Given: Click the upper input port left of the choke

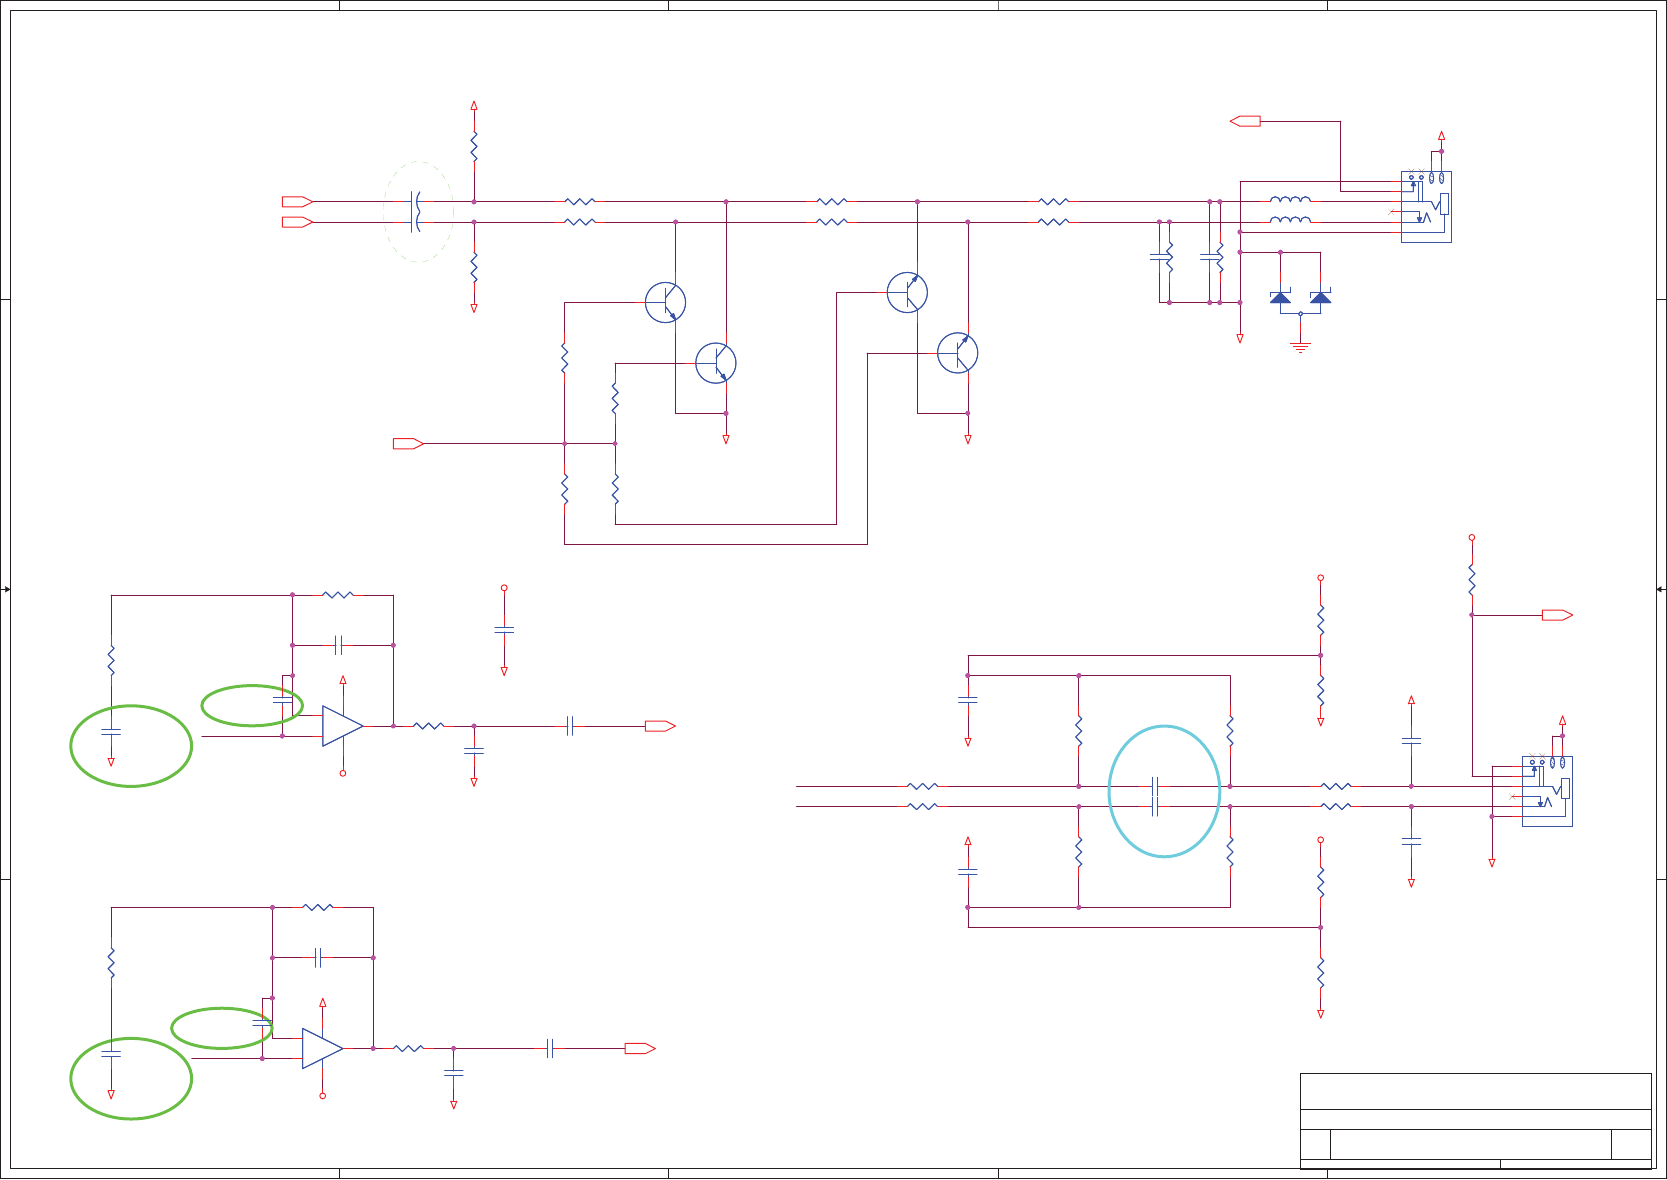Looking at the screenshot, I should [297, 201].
